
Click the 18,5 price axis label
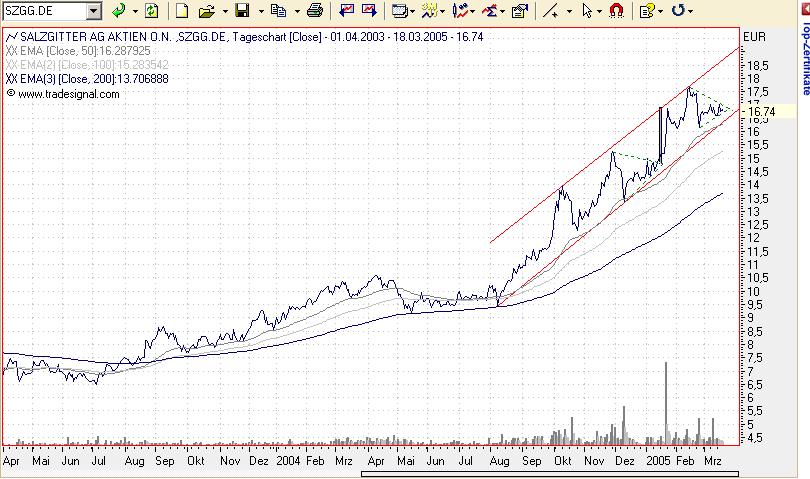coord(758,66)
